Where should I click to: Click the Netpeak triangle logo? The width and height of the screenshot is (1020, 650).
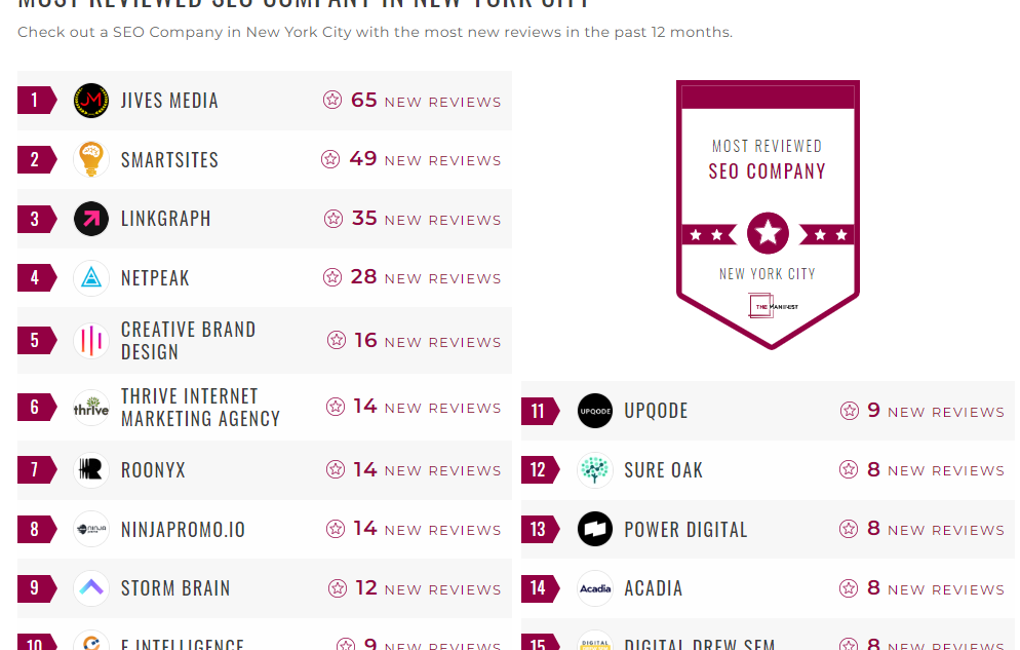point(91,278)
